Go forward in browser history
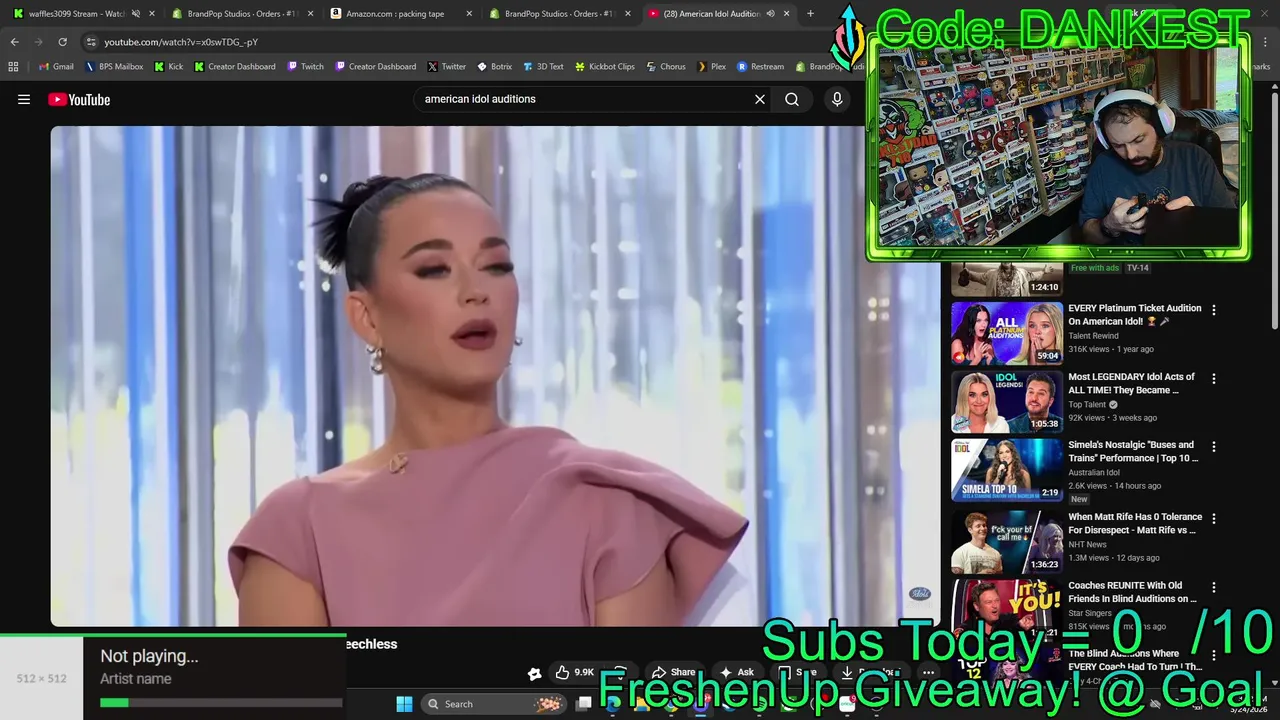 pyautogui.click(x=38, y=42)
